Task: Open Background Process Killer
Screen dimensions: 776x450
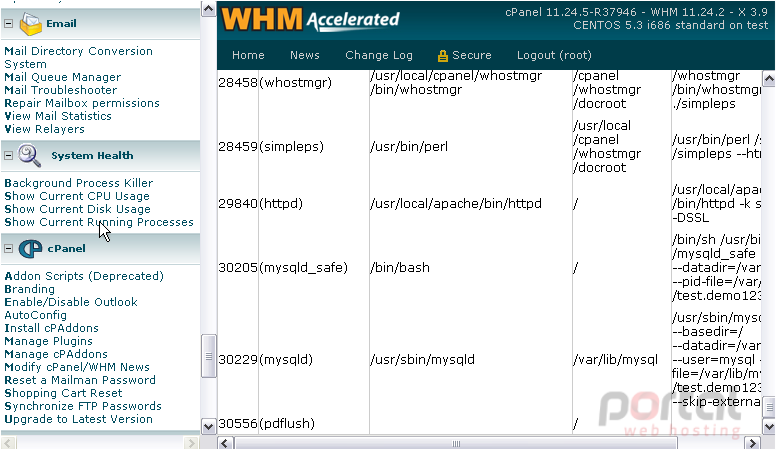Action: click(x=79, y=183)
